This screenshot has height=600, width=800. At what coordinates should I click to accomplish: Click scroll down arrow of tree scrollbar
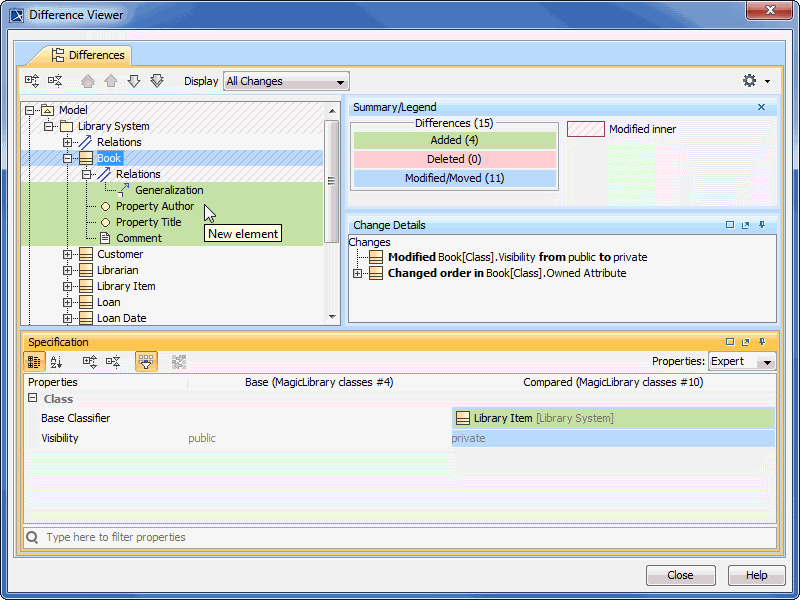[x=332, y=317]
